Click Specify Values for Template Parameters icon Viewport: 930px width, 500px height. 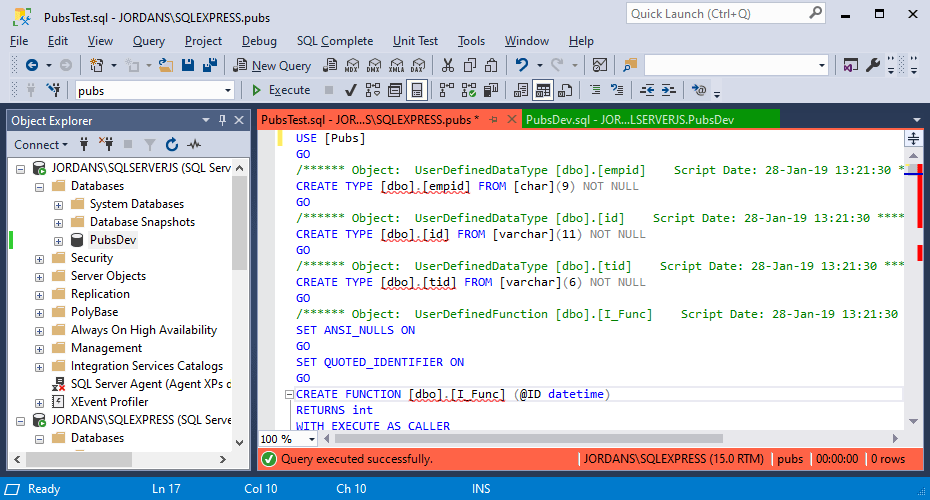[x=699, y=90]
